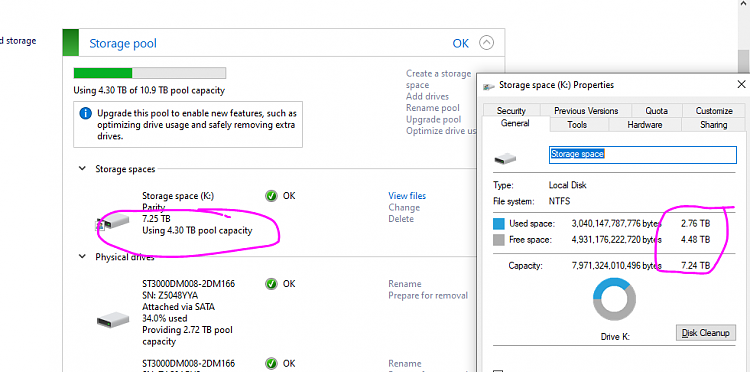Screen dimensions: 750x372
Task: Click the blue info icon in upgrade notice
Action: 85,113
